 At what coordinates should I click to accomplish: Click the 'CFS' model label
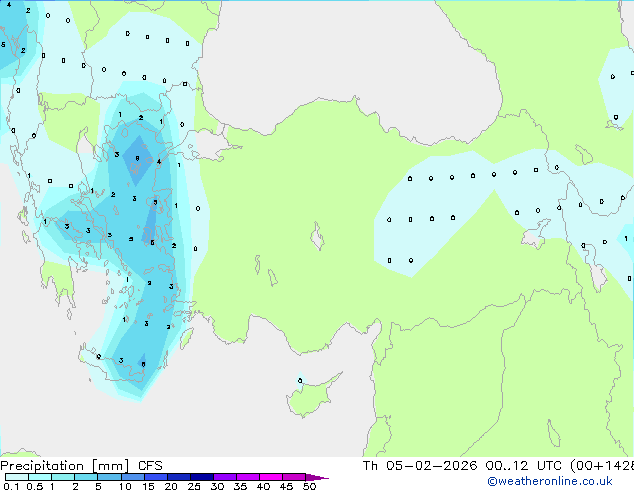point(150,466)
